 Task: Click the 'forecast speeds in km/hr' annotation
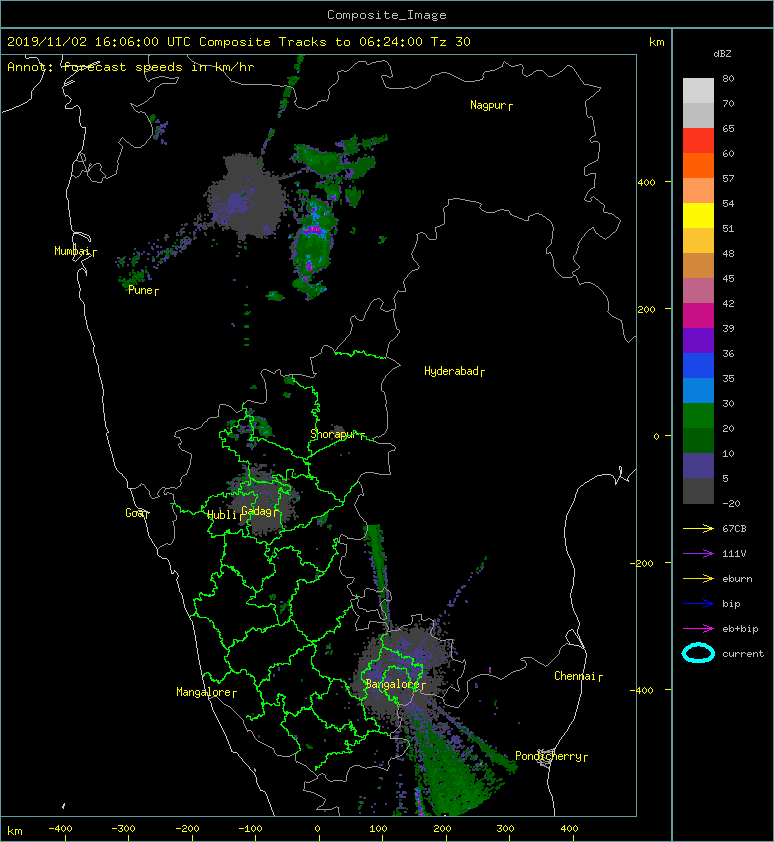(158, 67)
